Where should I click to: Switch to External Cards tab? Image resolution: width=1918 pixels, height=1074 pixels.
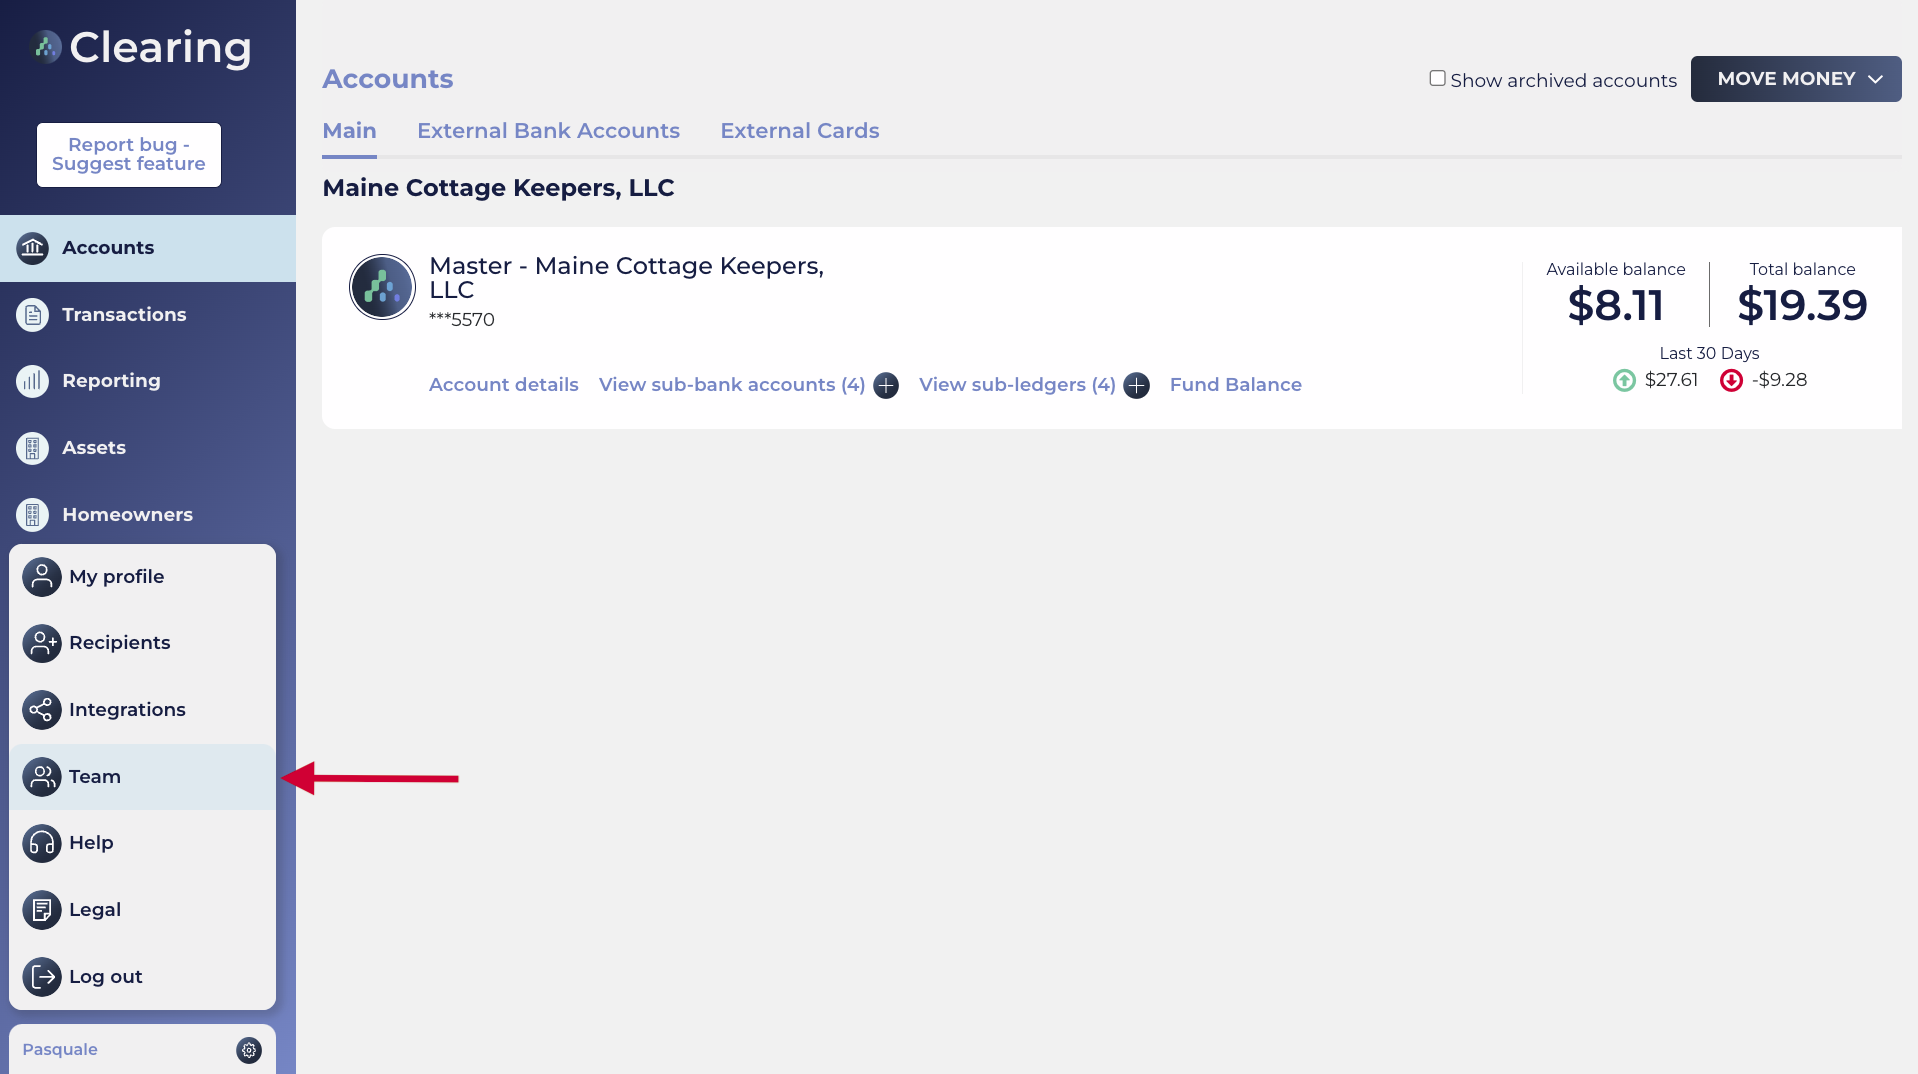(x=800, y=131)
